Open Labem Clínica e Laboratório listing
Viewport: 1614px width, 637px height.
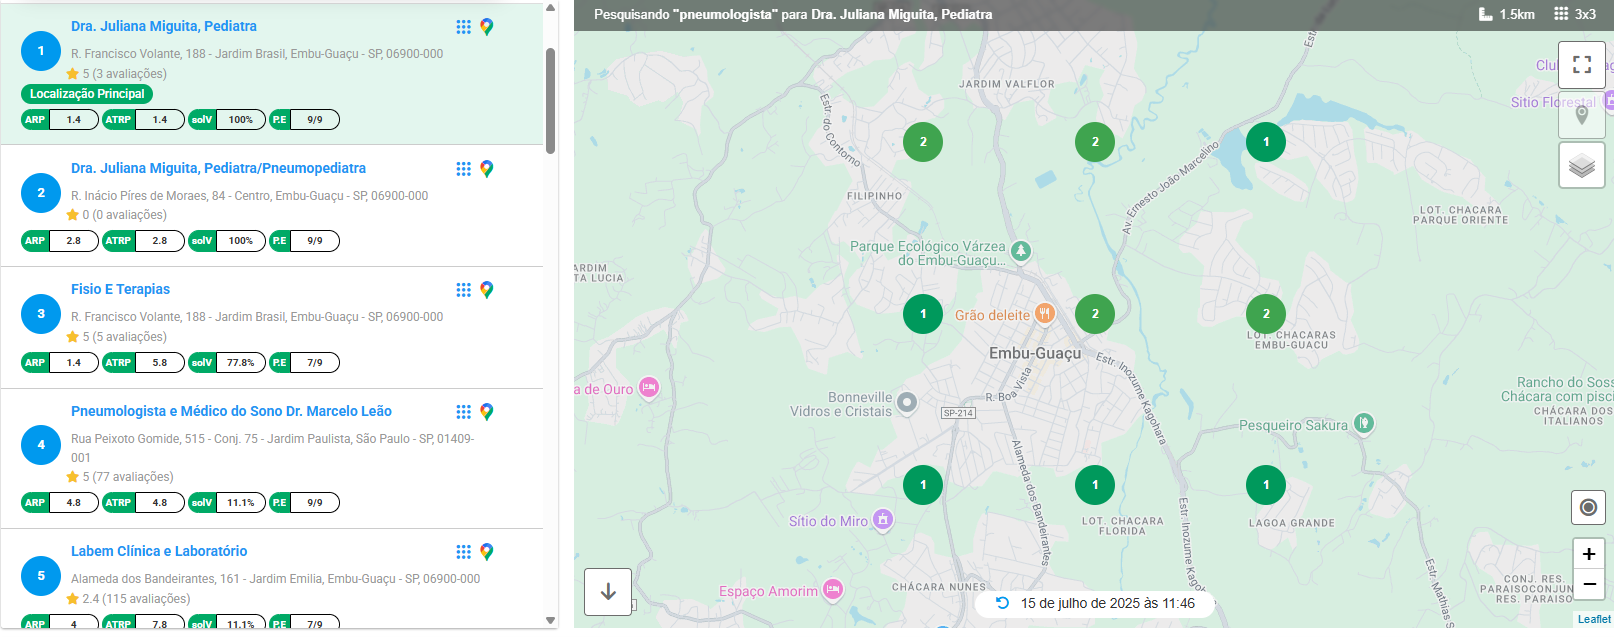coord(159,551)
